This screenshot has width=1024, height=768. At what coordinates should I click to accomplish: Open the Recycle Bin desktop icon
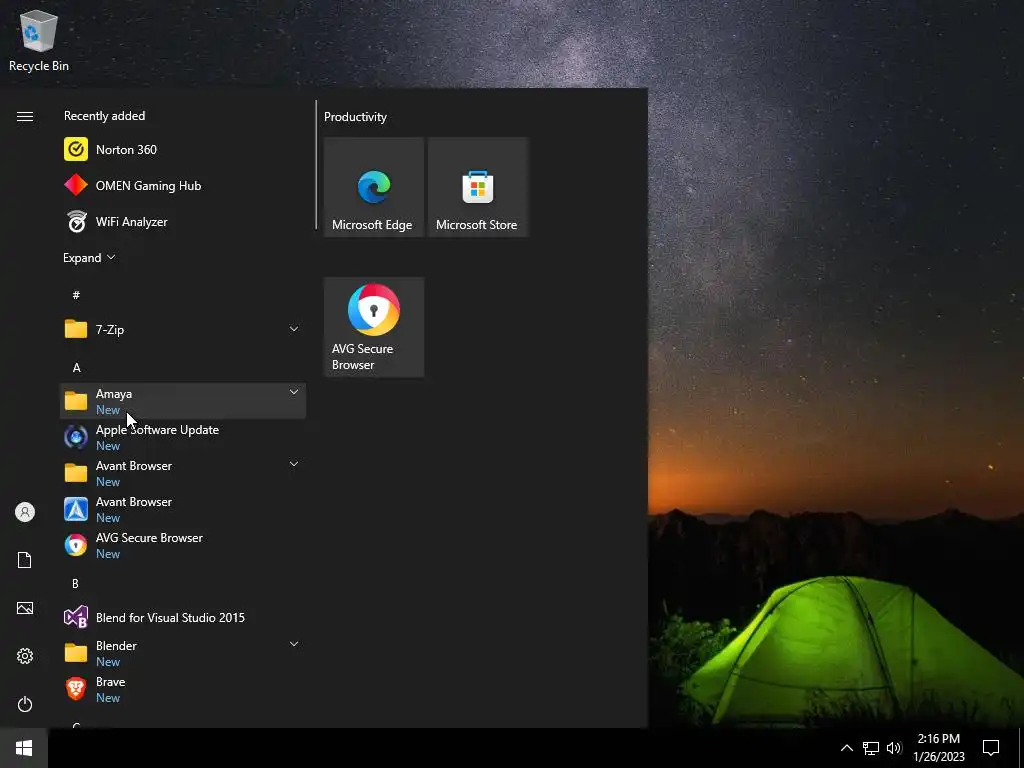click(39, 41)
